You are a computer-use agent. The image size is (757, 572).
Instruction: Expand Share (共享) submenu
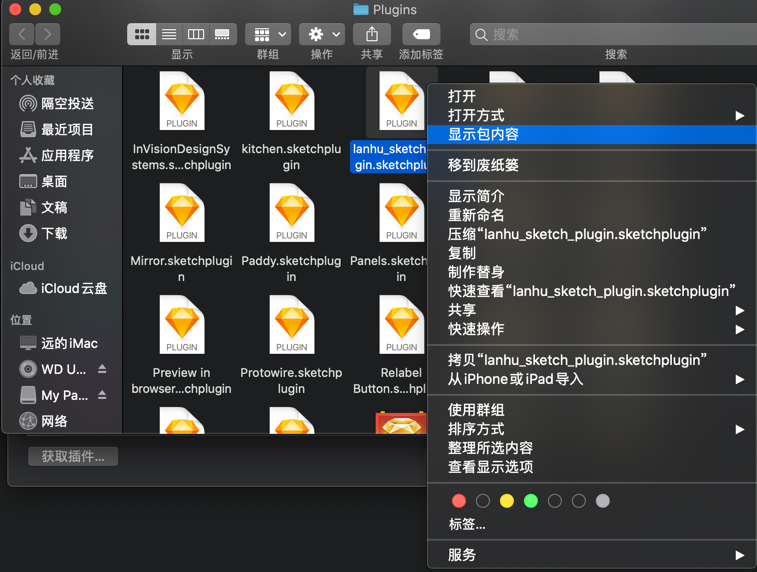click(x=592, y=310)
